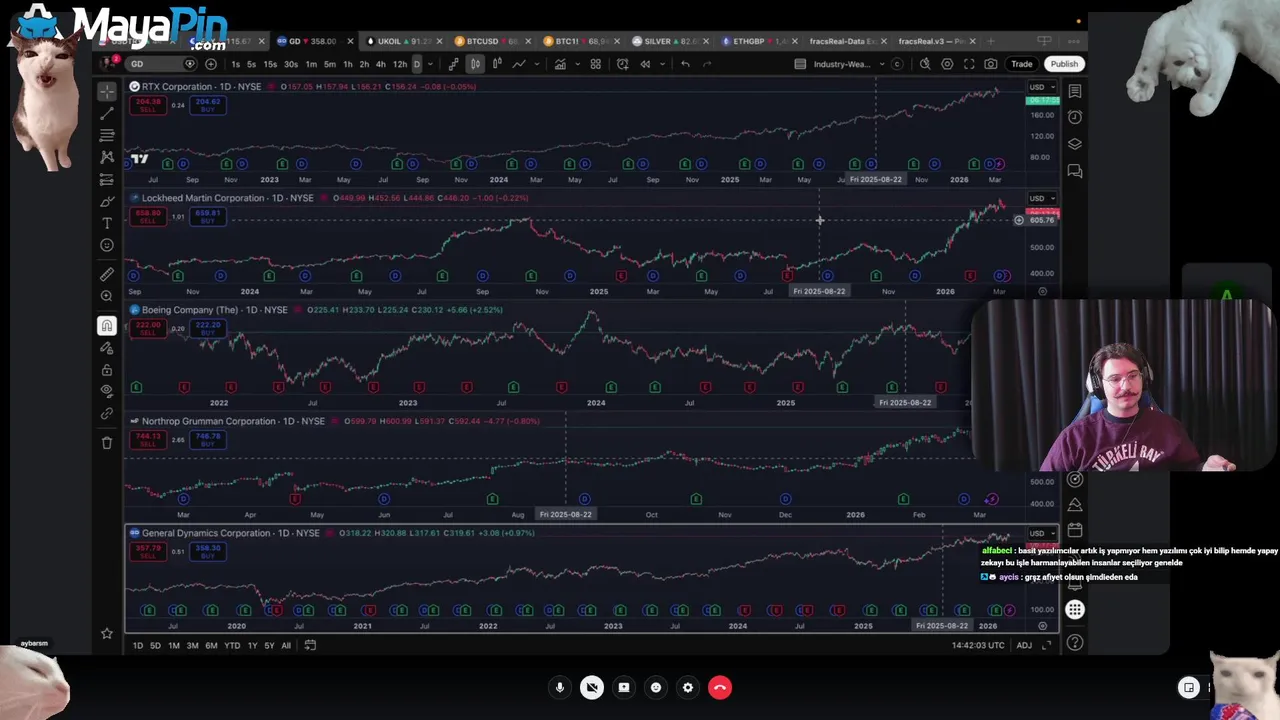The image size is (1280, 720).
Task: Undo the last chart action
Action: tap(685, 64)
